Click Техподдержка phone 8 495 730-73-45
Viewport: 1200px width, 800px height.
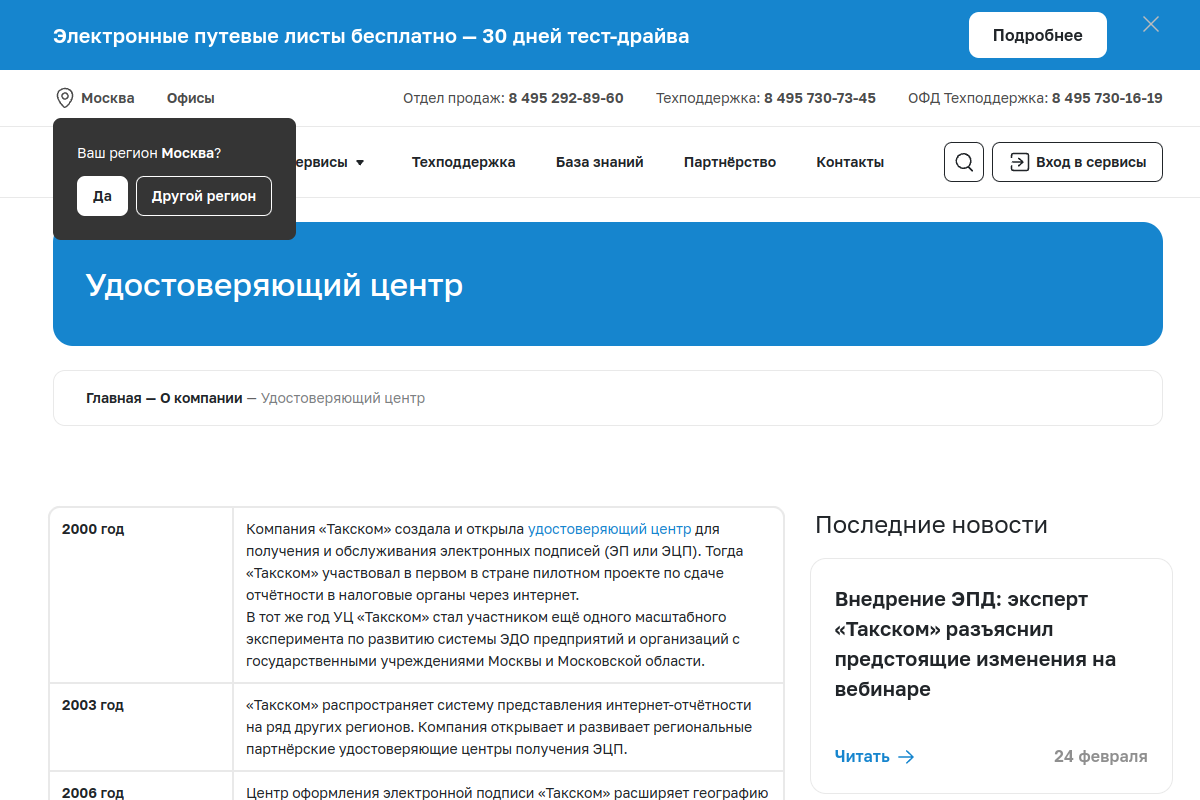tap(820, 98)
